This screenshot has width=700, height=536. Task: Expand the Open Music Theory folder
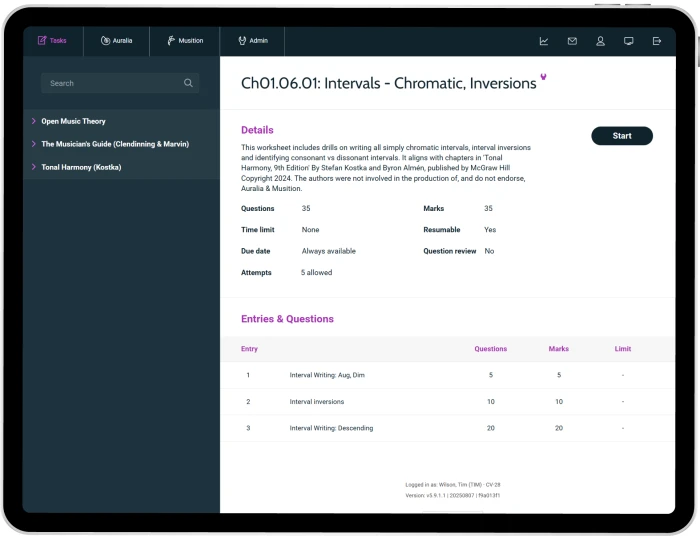coord(73,121)
